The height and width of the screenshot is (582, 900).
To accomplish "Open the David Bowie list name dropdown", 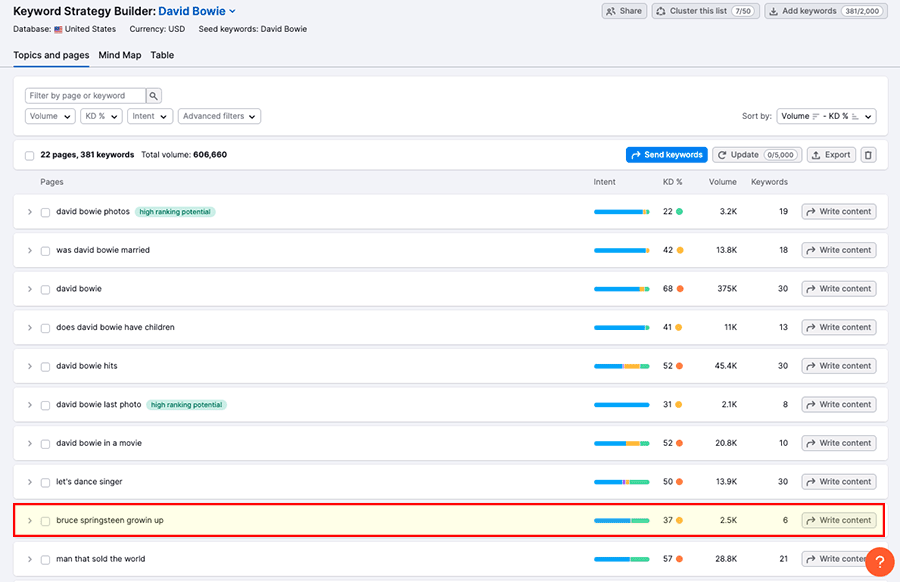I will coord(197,11).
